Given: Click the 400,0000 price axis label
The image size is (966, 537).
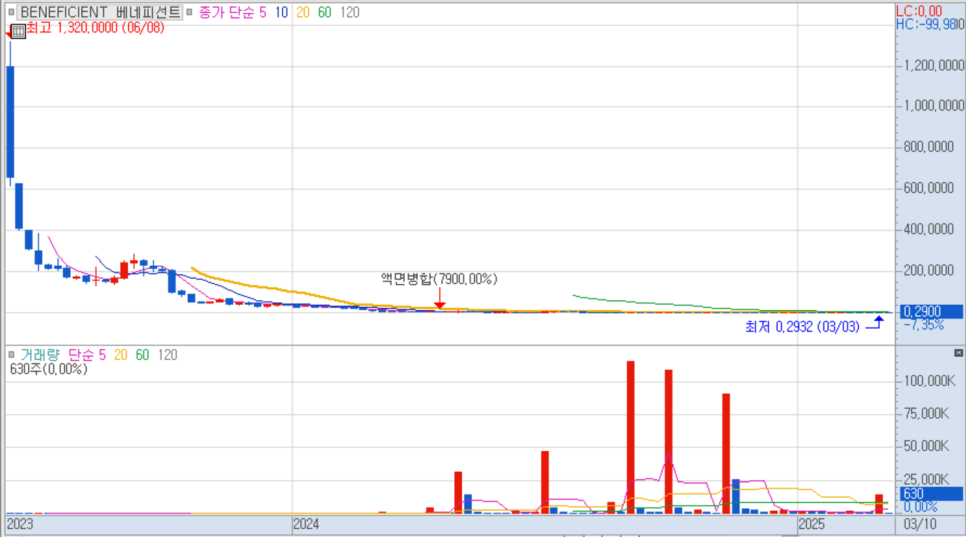Looking at the screenshot, I should pos(928,229).
